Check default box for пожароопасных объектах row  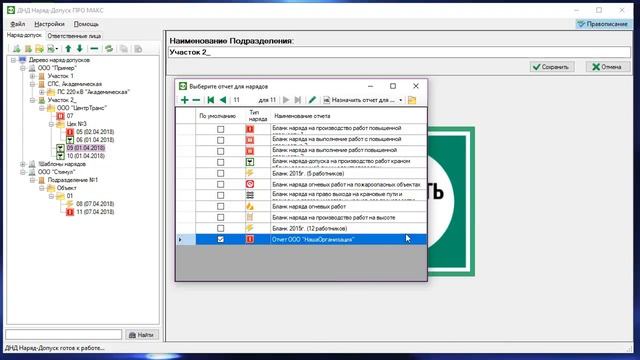[x=220, y=184]
